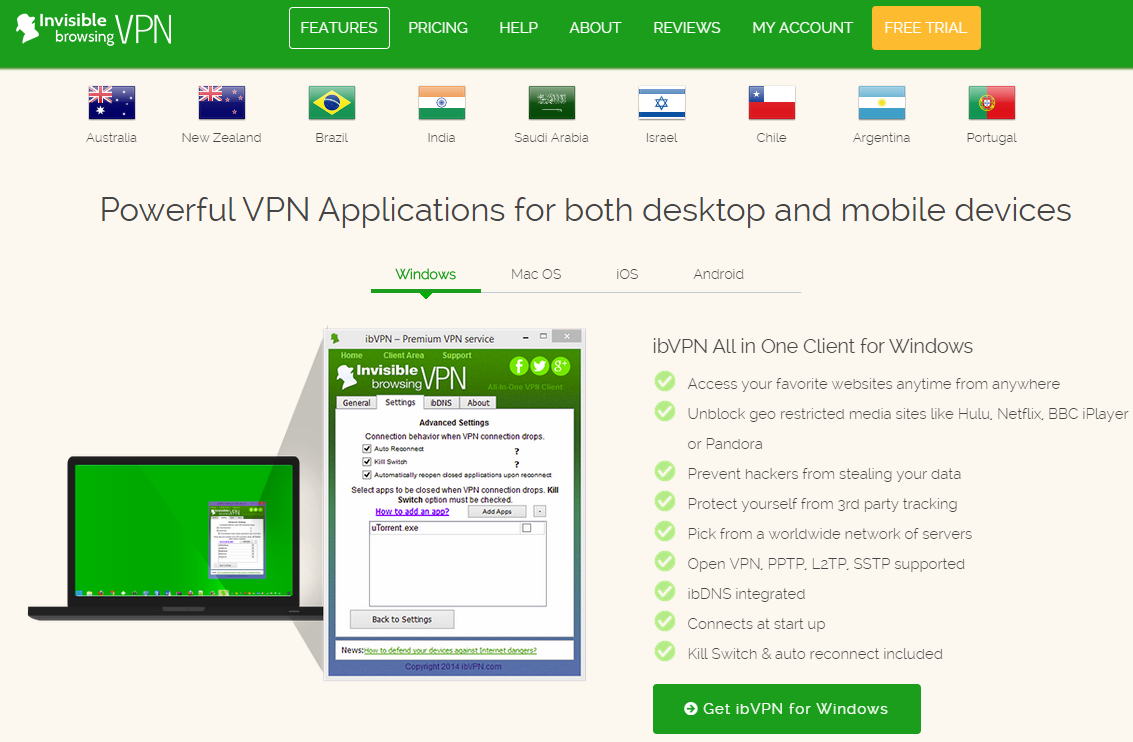Open the Twitter icon in ibVPN client
The width and height of the screenshot is (1133, 742).
coord(540,366)
